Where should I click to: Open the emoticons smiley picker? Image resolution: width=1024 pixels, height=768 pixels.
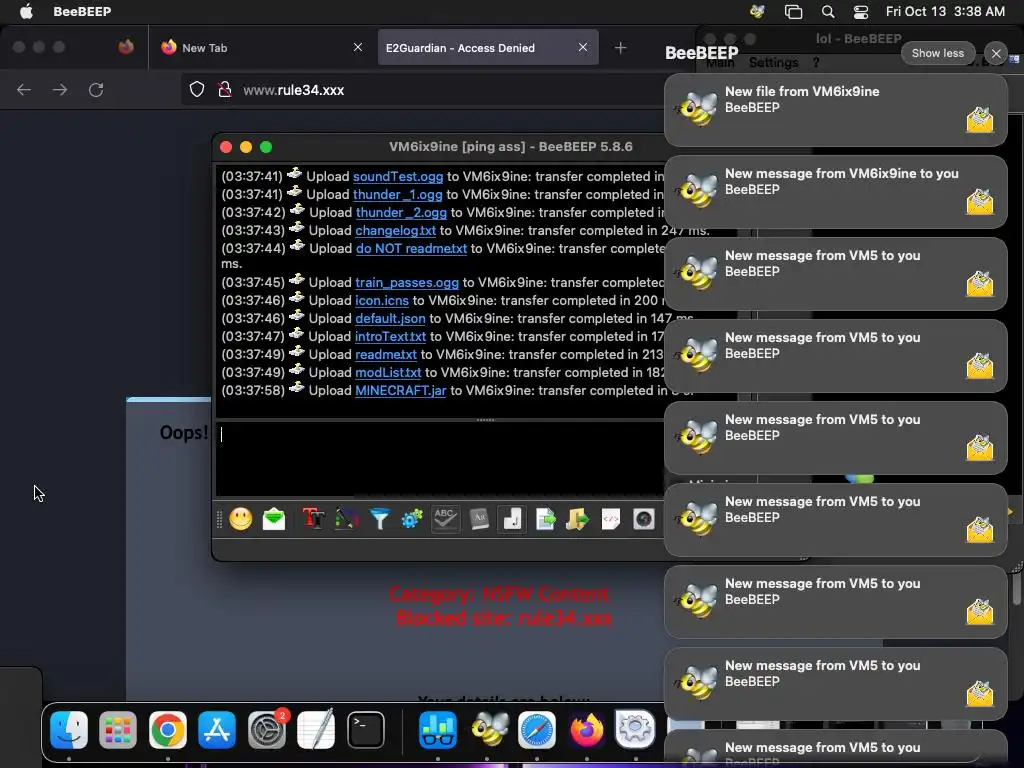(x=240, y=519)
